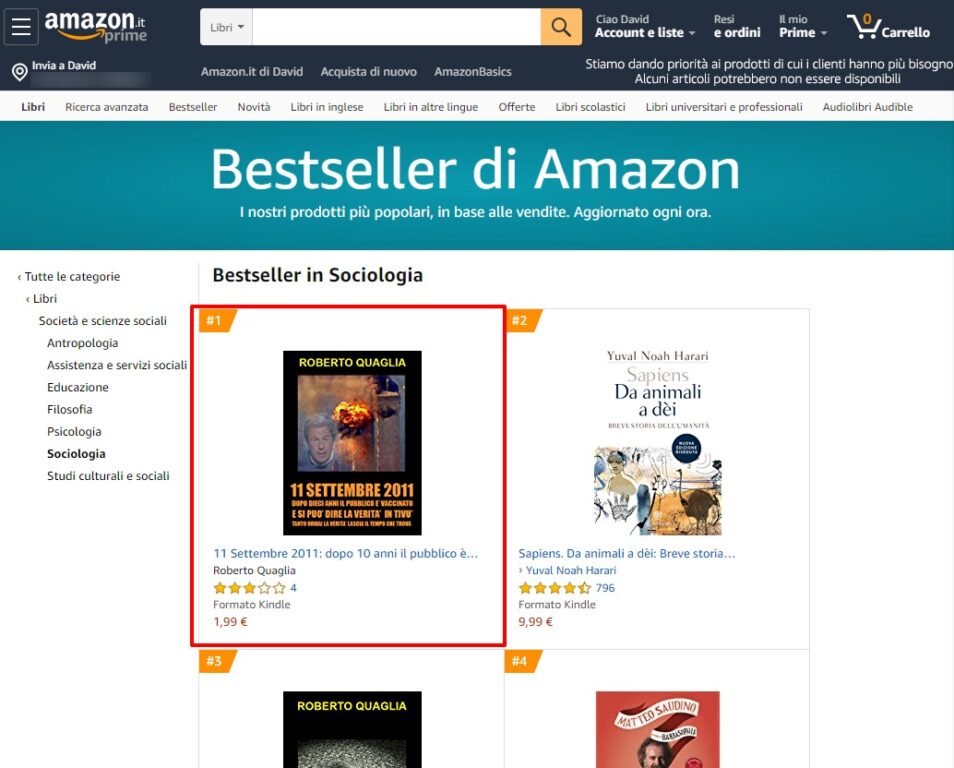954x768 pixels.
Task: Go to Resi e ordini
Action: pos(737,27)
